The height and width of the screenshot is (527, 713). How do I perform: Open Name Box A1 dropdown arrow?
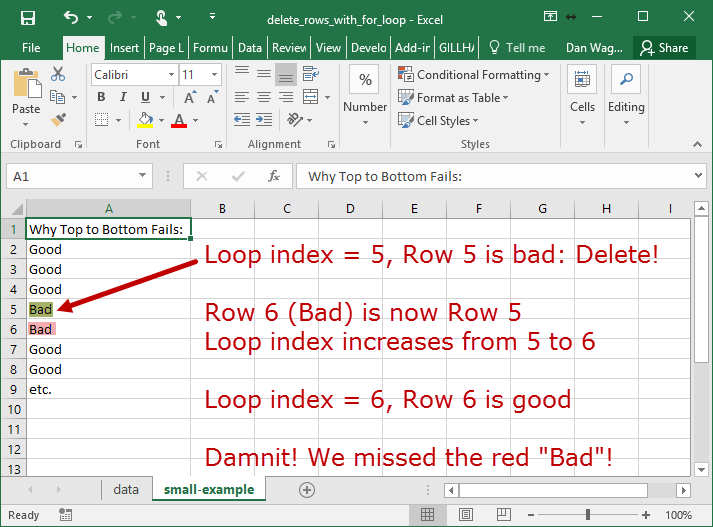click(142, 176)
